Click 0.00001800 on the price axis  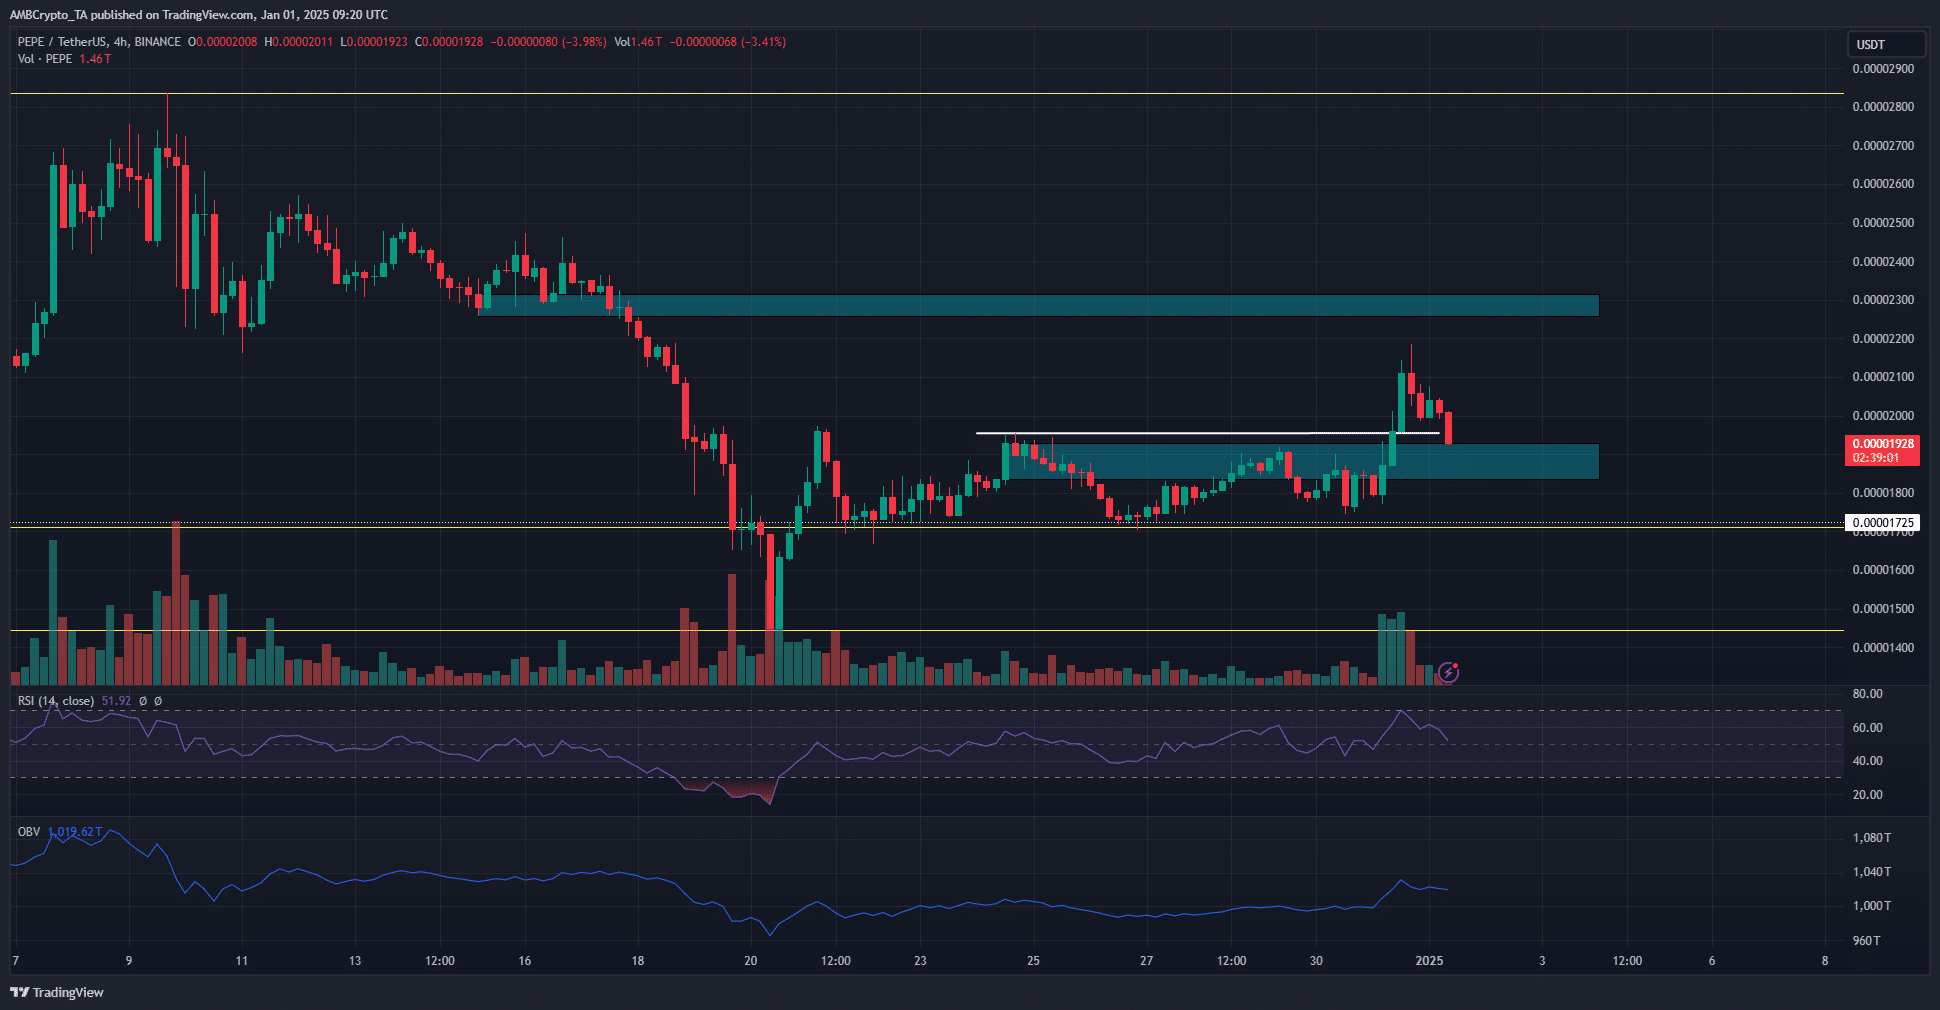pos(1883,493)
